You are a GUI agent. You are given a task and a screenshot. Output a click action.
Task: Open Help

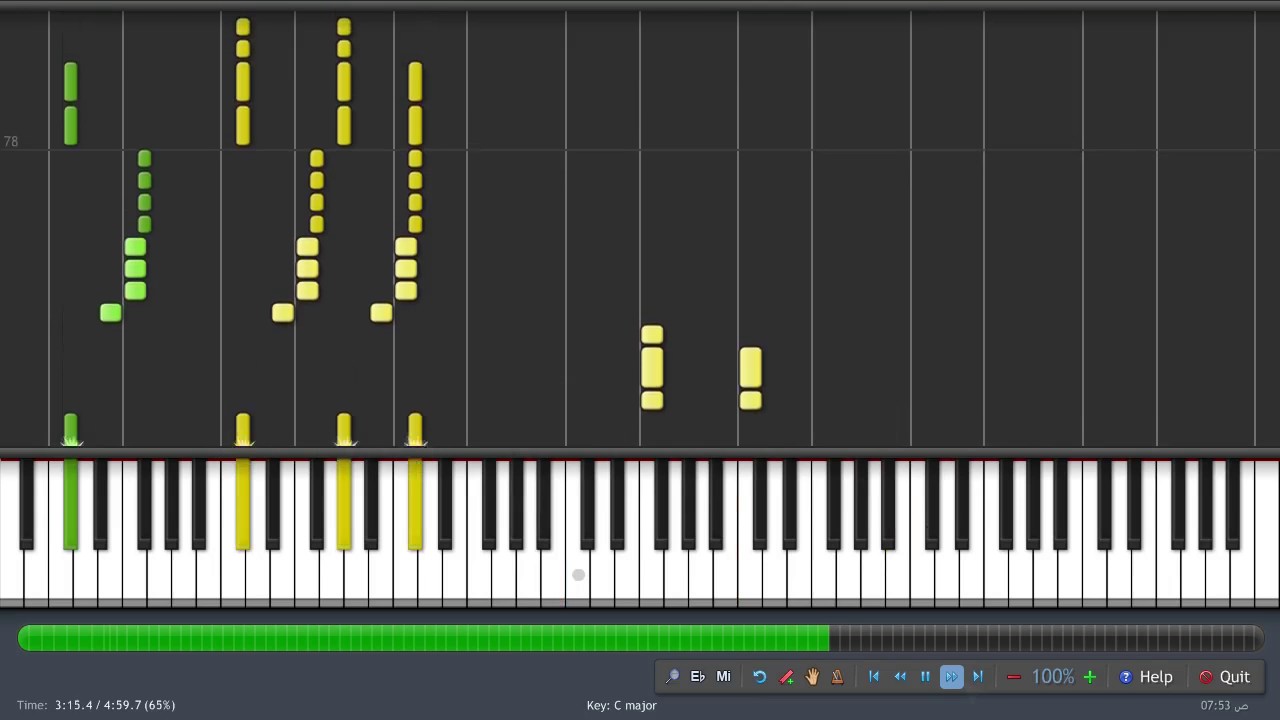tap(1146, 677)
